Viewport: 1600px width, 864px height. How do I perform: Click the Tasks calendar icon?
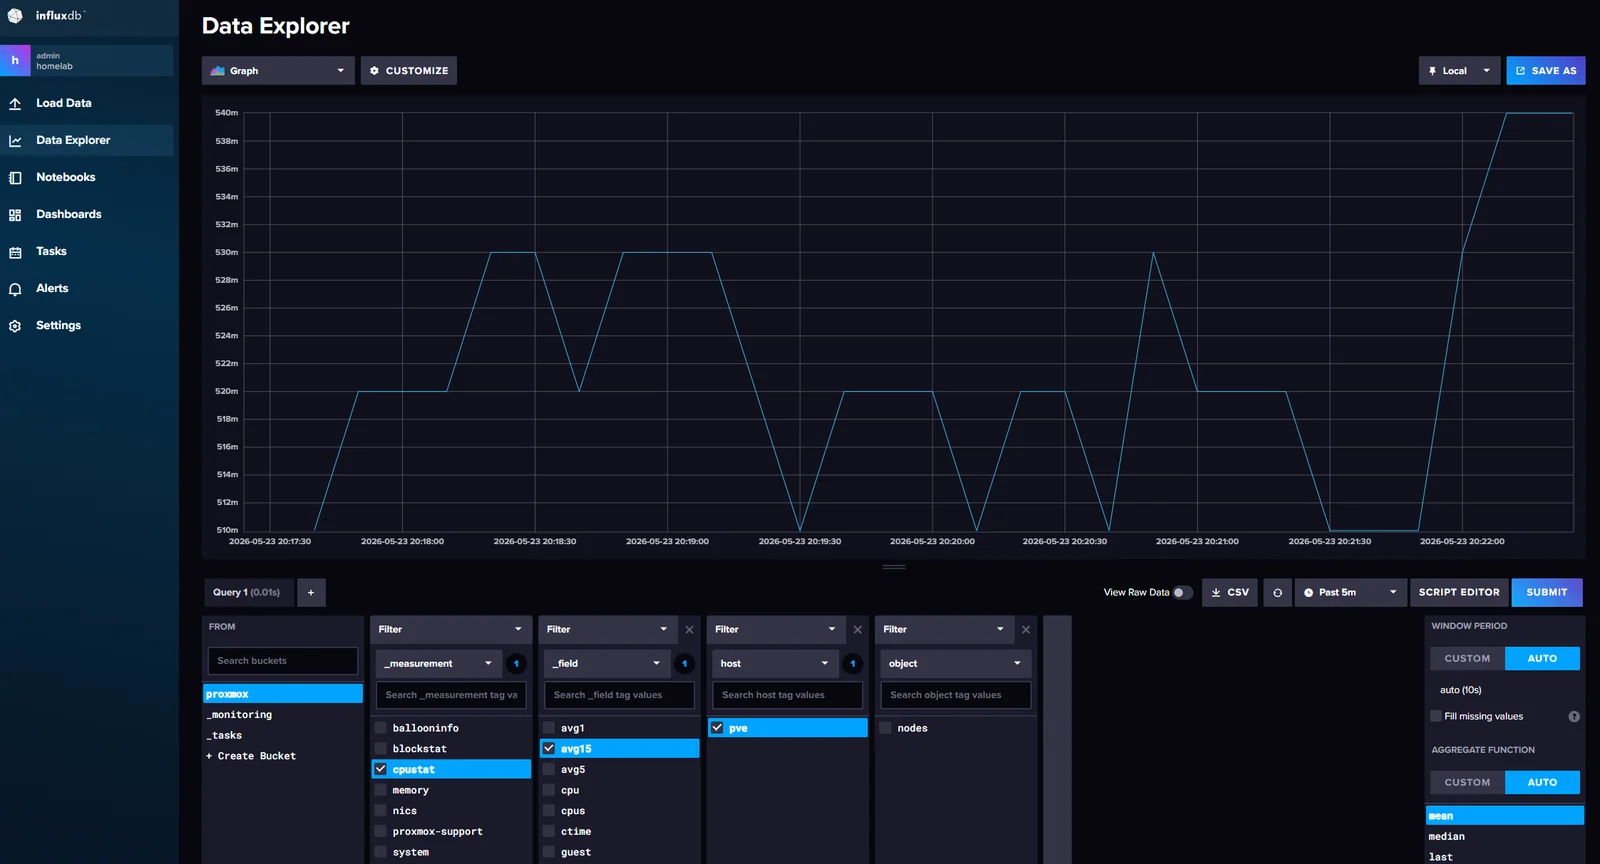[x=15, y=252]
